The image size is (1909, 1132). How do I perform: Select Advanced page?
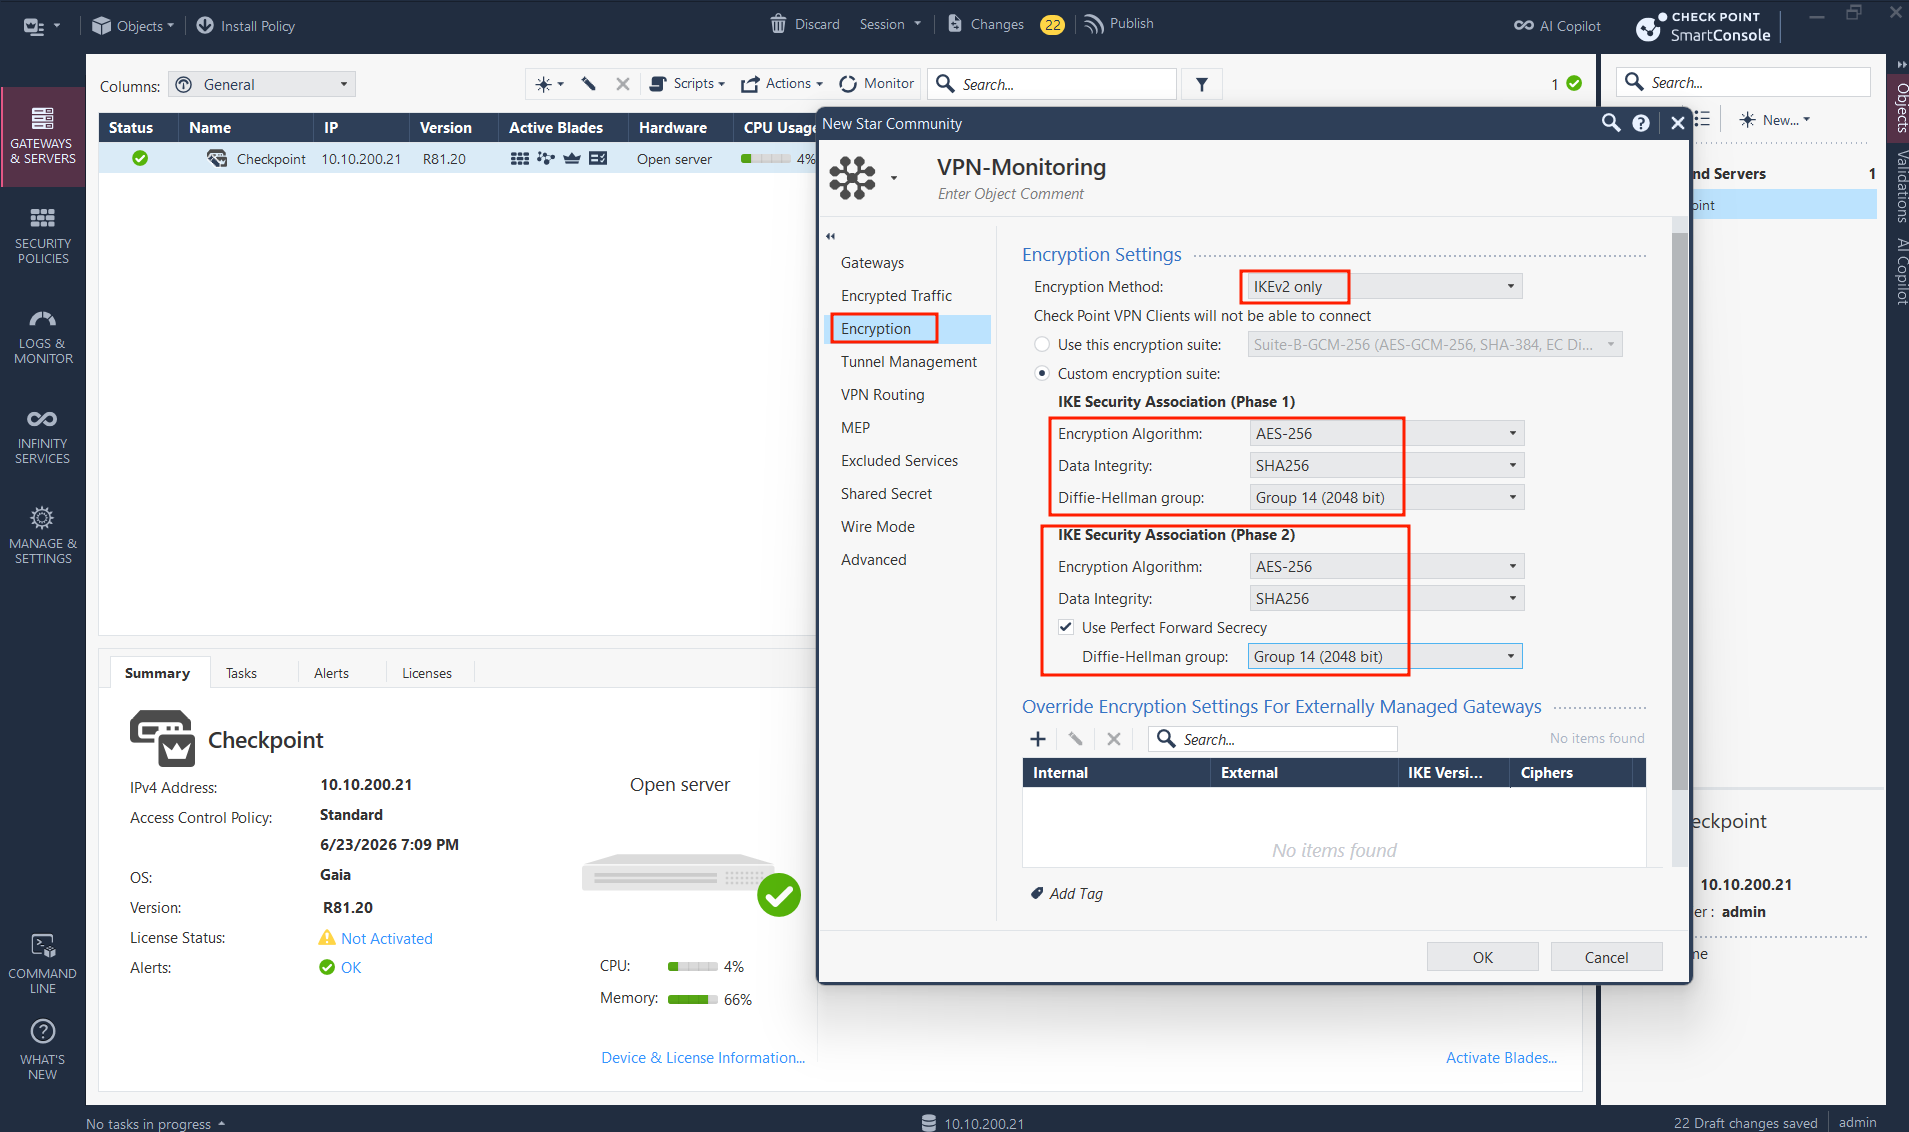click(x=874, y=560)
